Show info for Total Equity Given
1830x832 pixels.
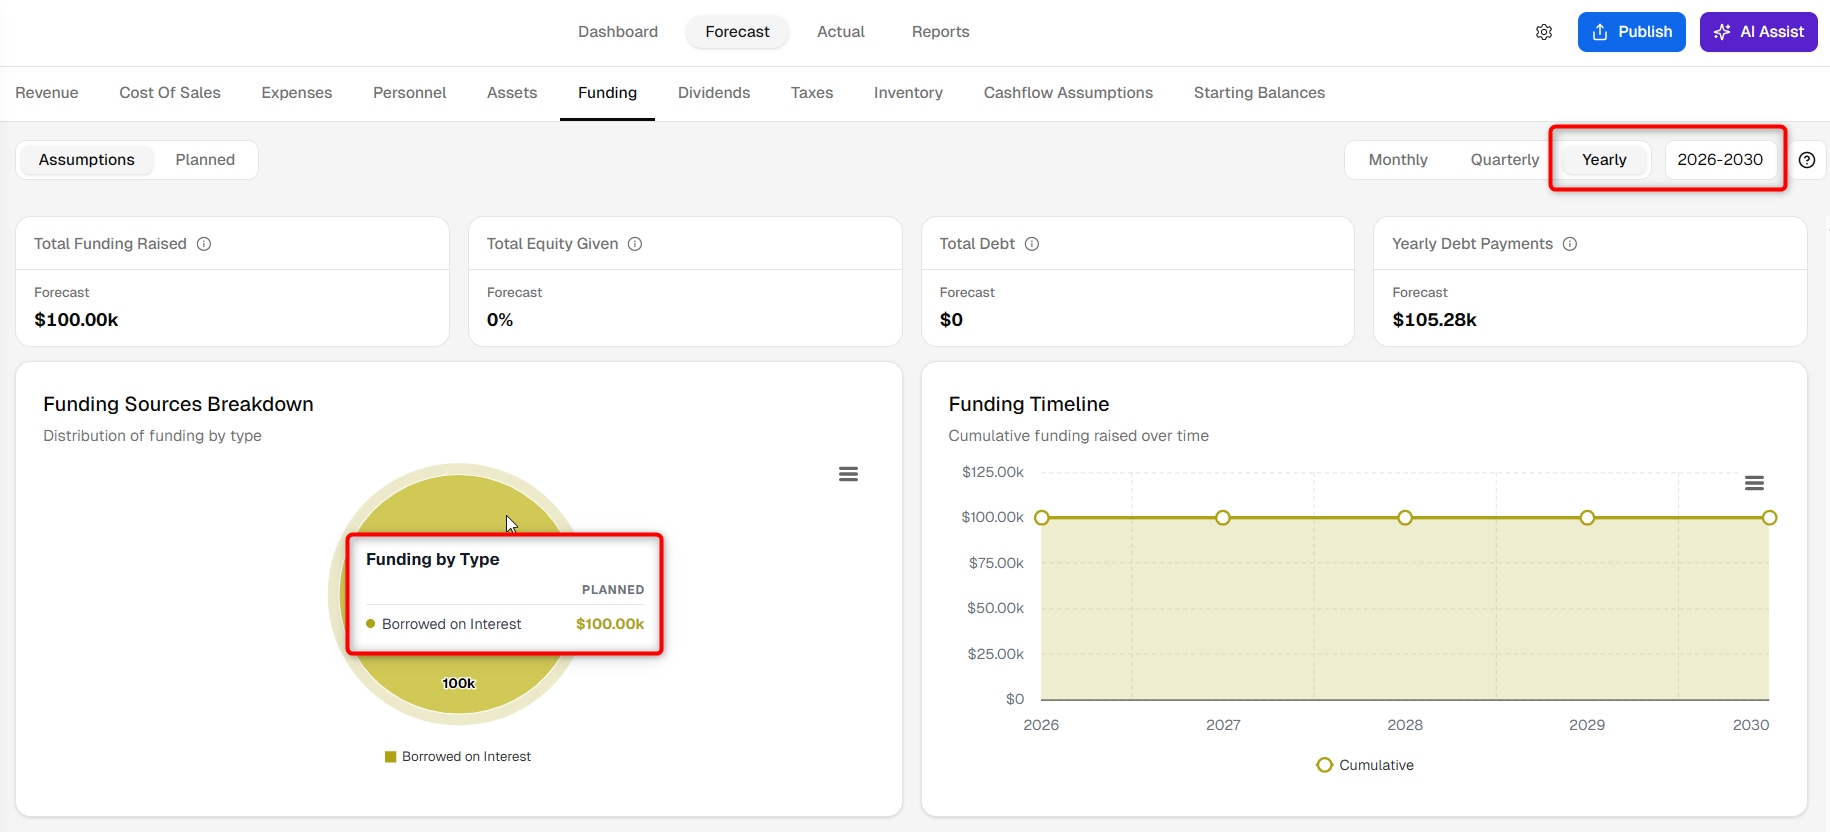click(635, 244)
